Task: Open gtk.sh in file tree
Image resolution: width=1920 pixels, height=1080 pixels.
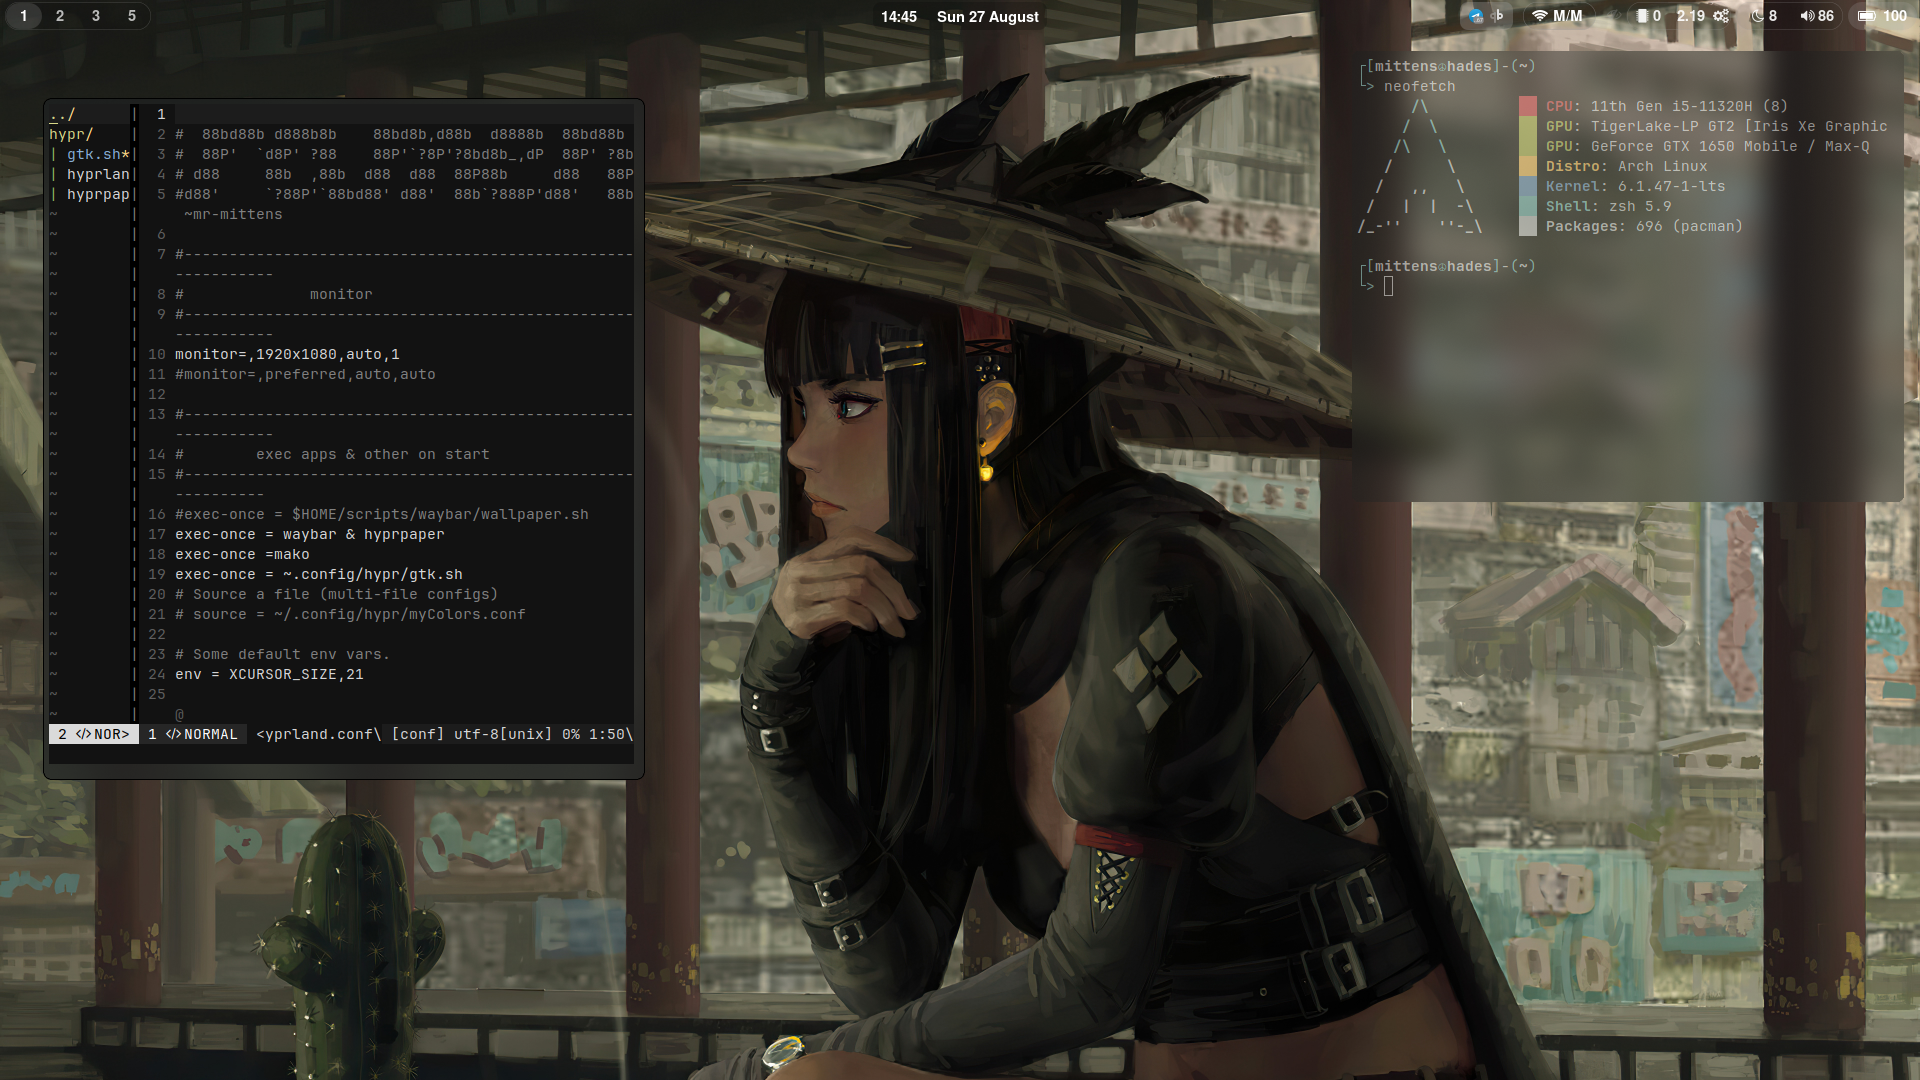Action: click(x=95, y=154)
